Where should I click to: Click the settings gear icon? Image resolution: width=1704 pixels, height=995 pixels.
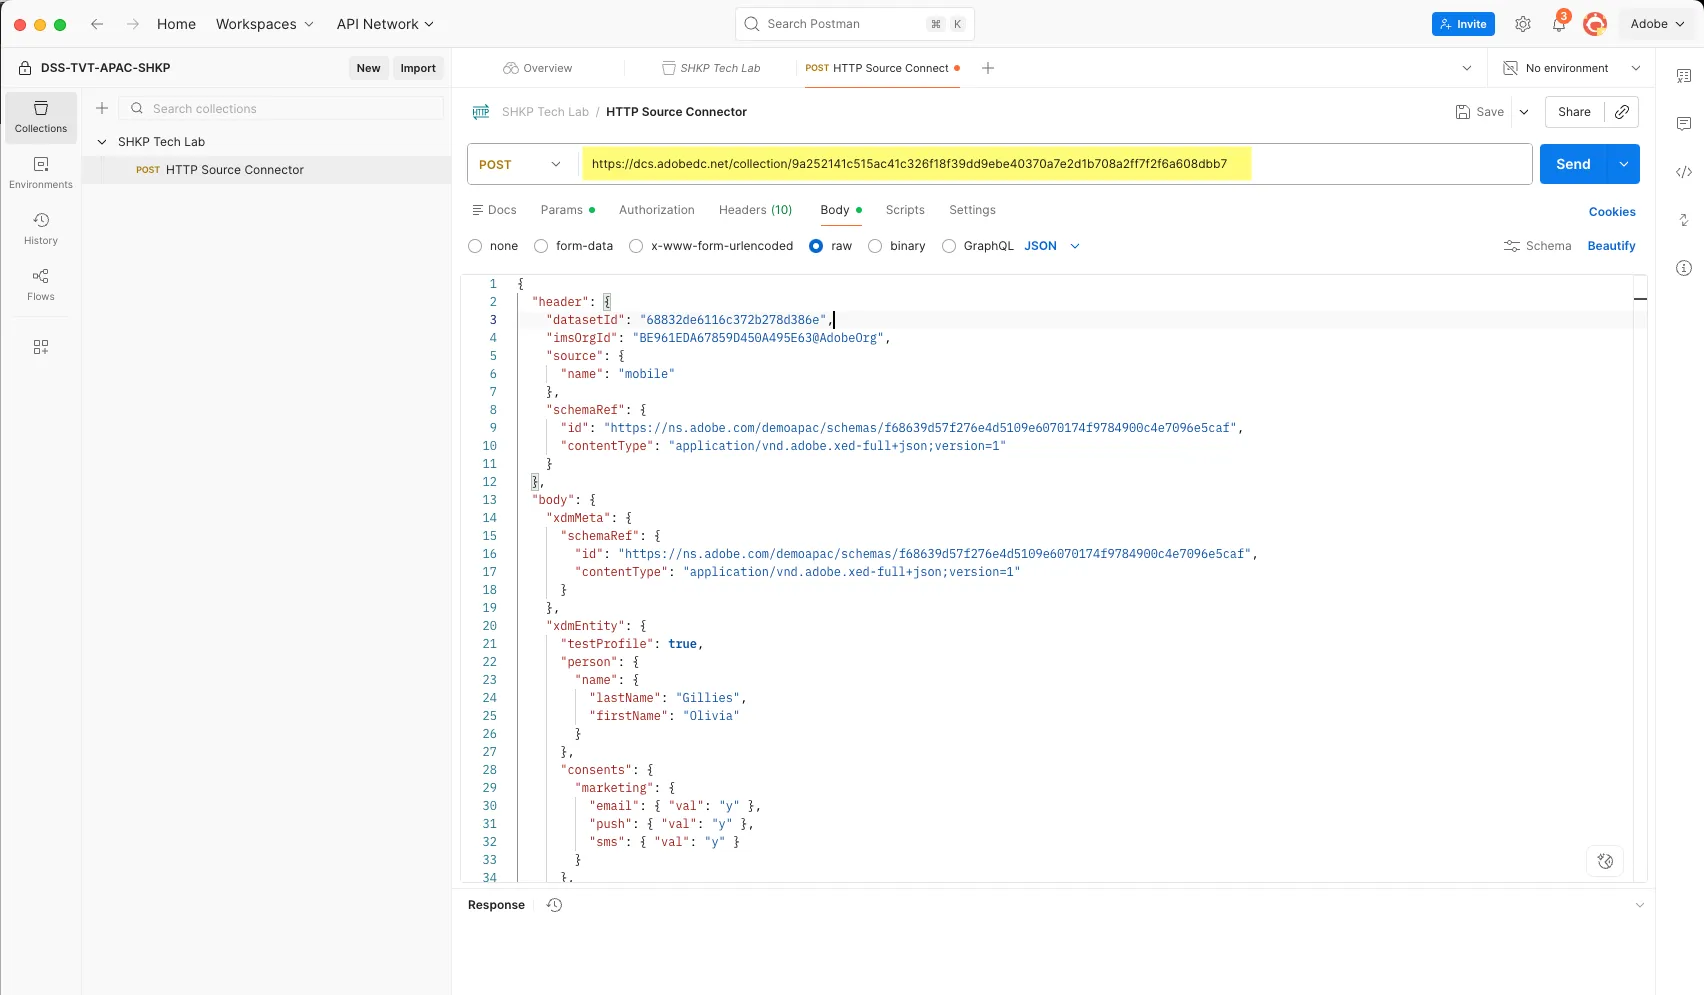click(1522, 24)
